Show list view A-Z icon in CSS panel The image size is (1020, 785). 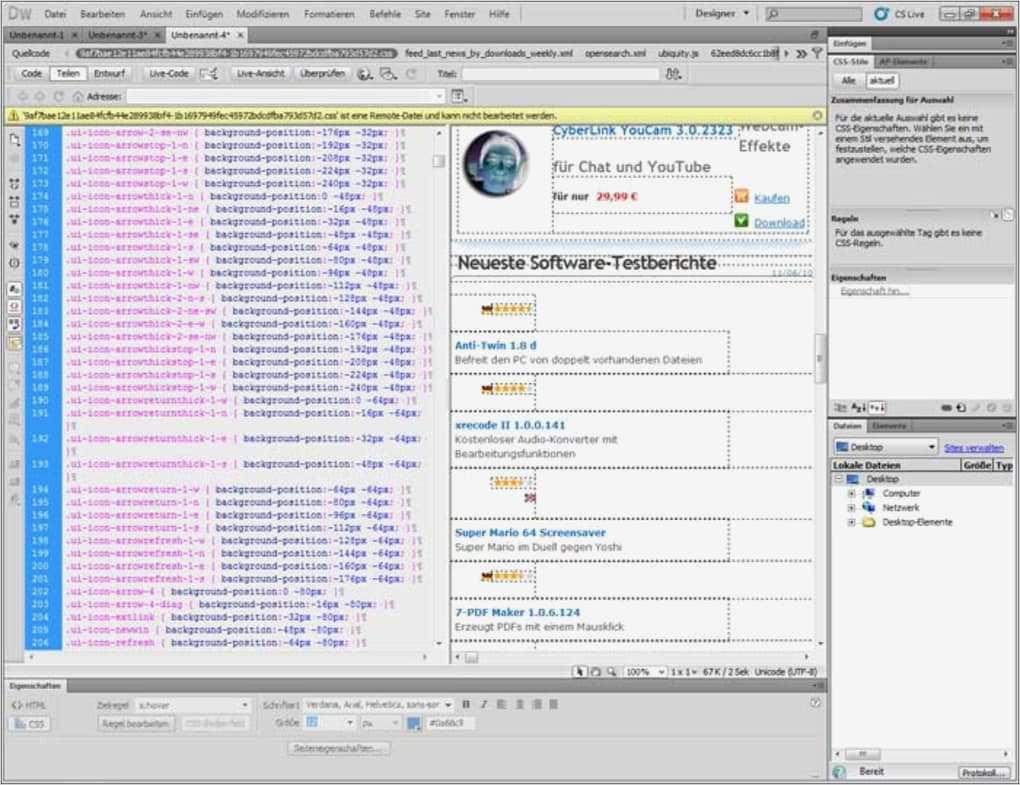[x=858, y=408]
